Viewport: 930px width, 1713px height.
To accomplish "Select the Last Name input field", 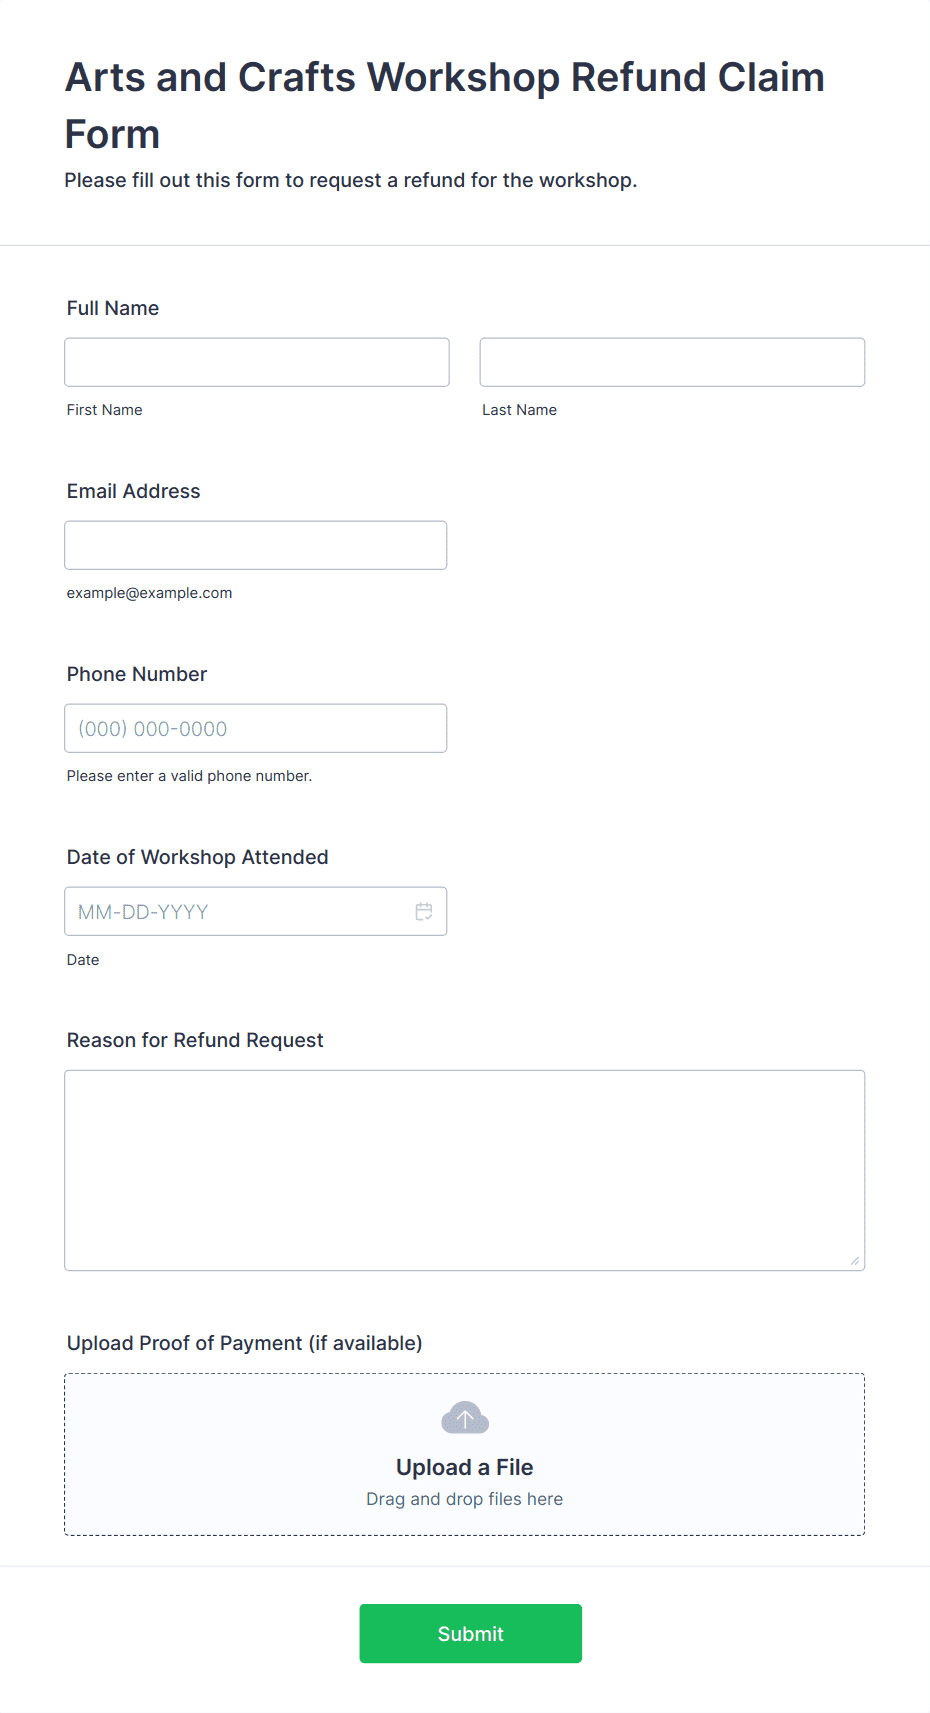I will 672,362.
